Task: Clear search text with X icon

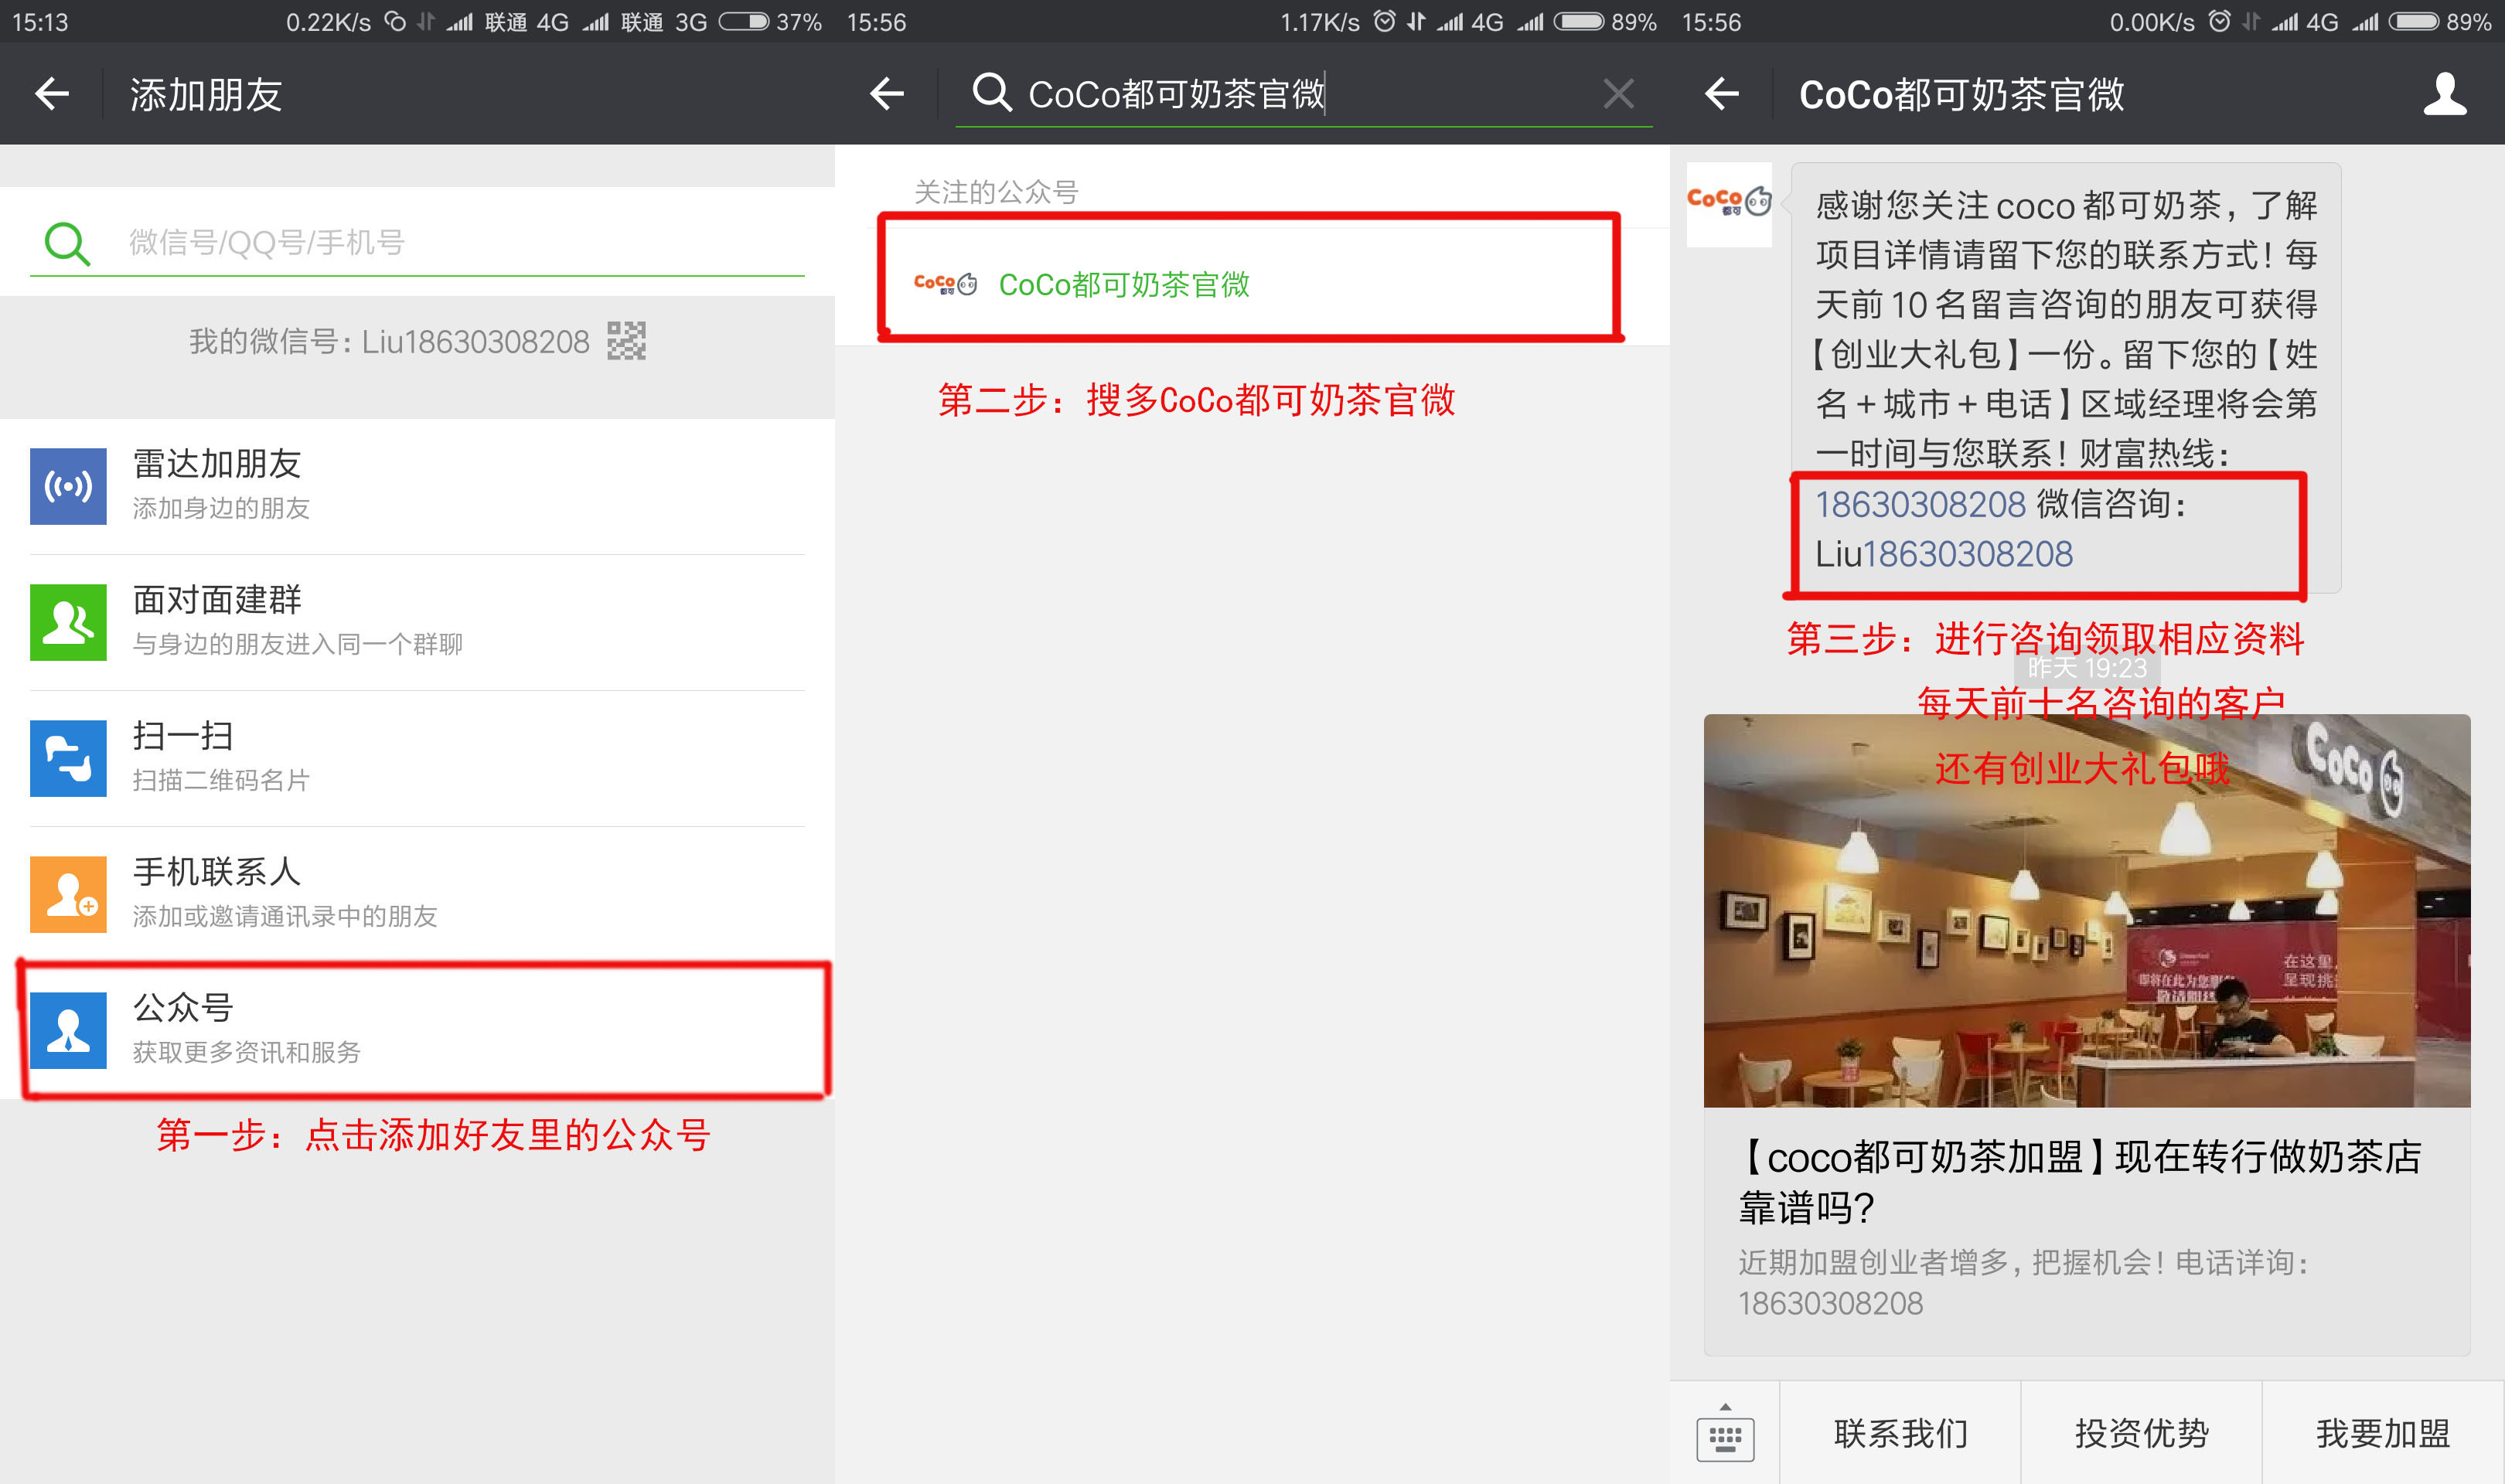Action: point(1618,95)
